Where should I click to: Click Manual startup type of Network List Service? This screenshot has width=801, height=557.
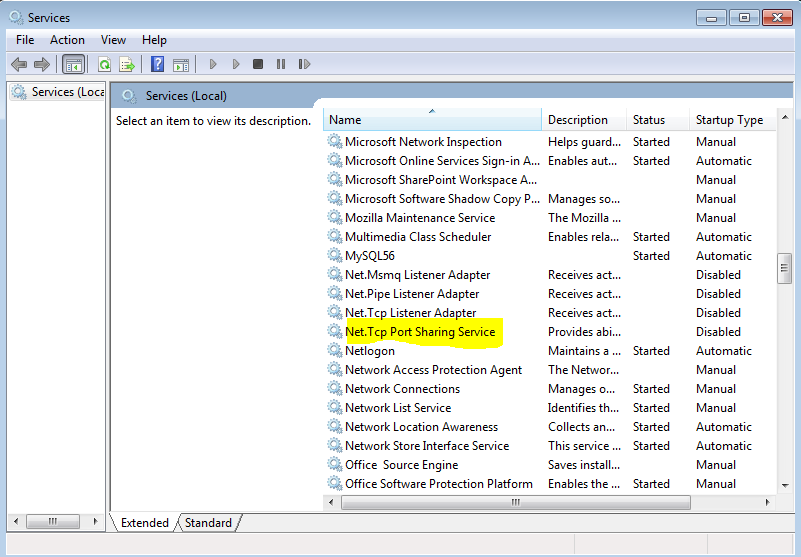pyautogui.click(x=716, y=408)
